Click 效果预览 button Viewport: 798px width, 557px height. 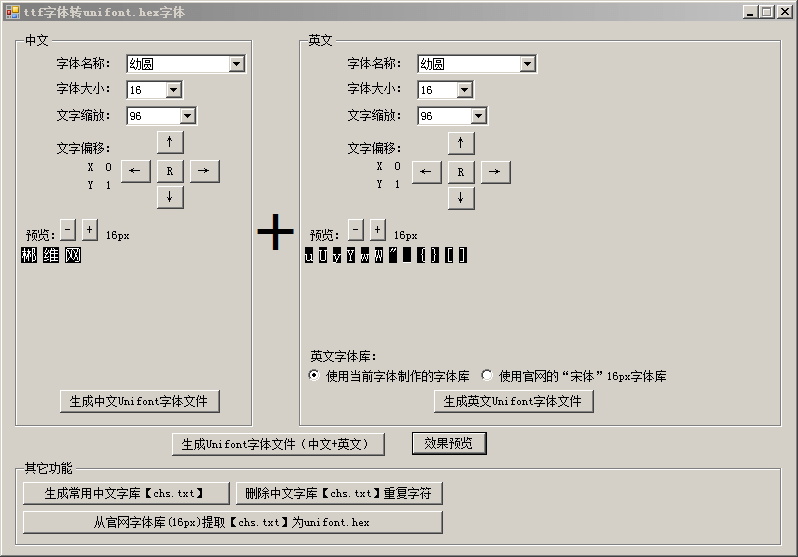(x=449, y=443)
